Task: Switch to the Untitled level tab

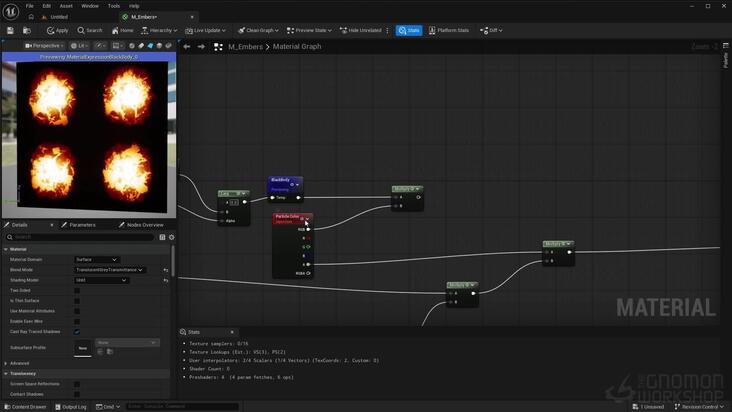Action: coord(59,17)
